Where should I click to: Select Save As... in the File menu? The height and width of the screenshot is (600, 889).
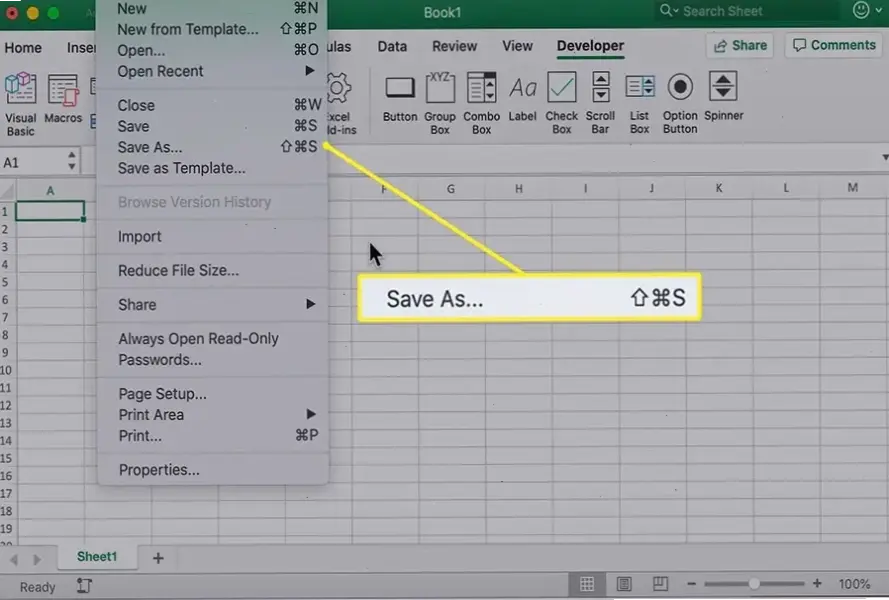[212, 147]
